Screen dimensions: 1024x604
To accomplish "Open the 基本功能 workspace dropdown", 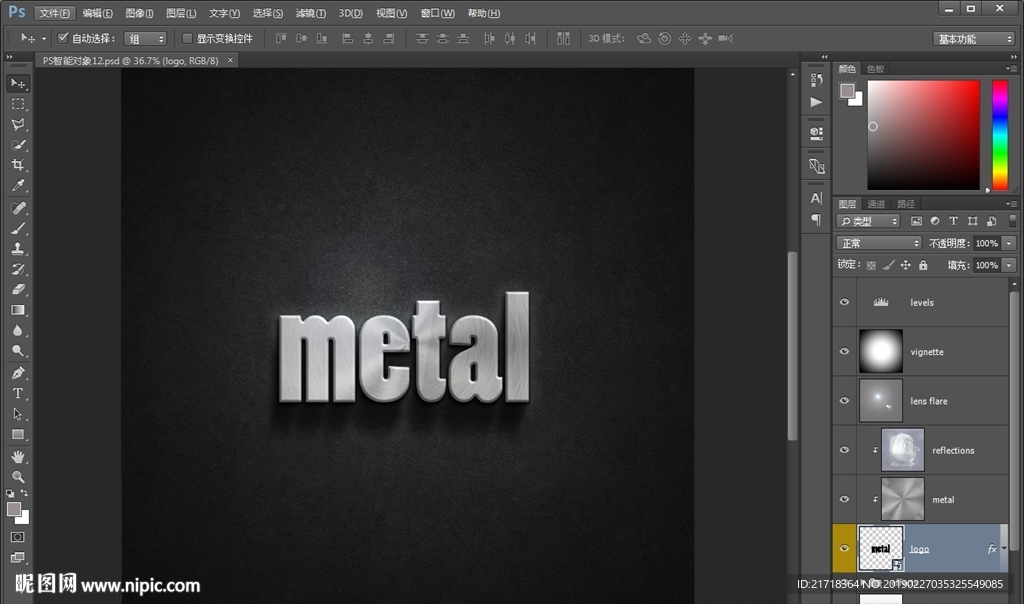I will tap(974, 39).
